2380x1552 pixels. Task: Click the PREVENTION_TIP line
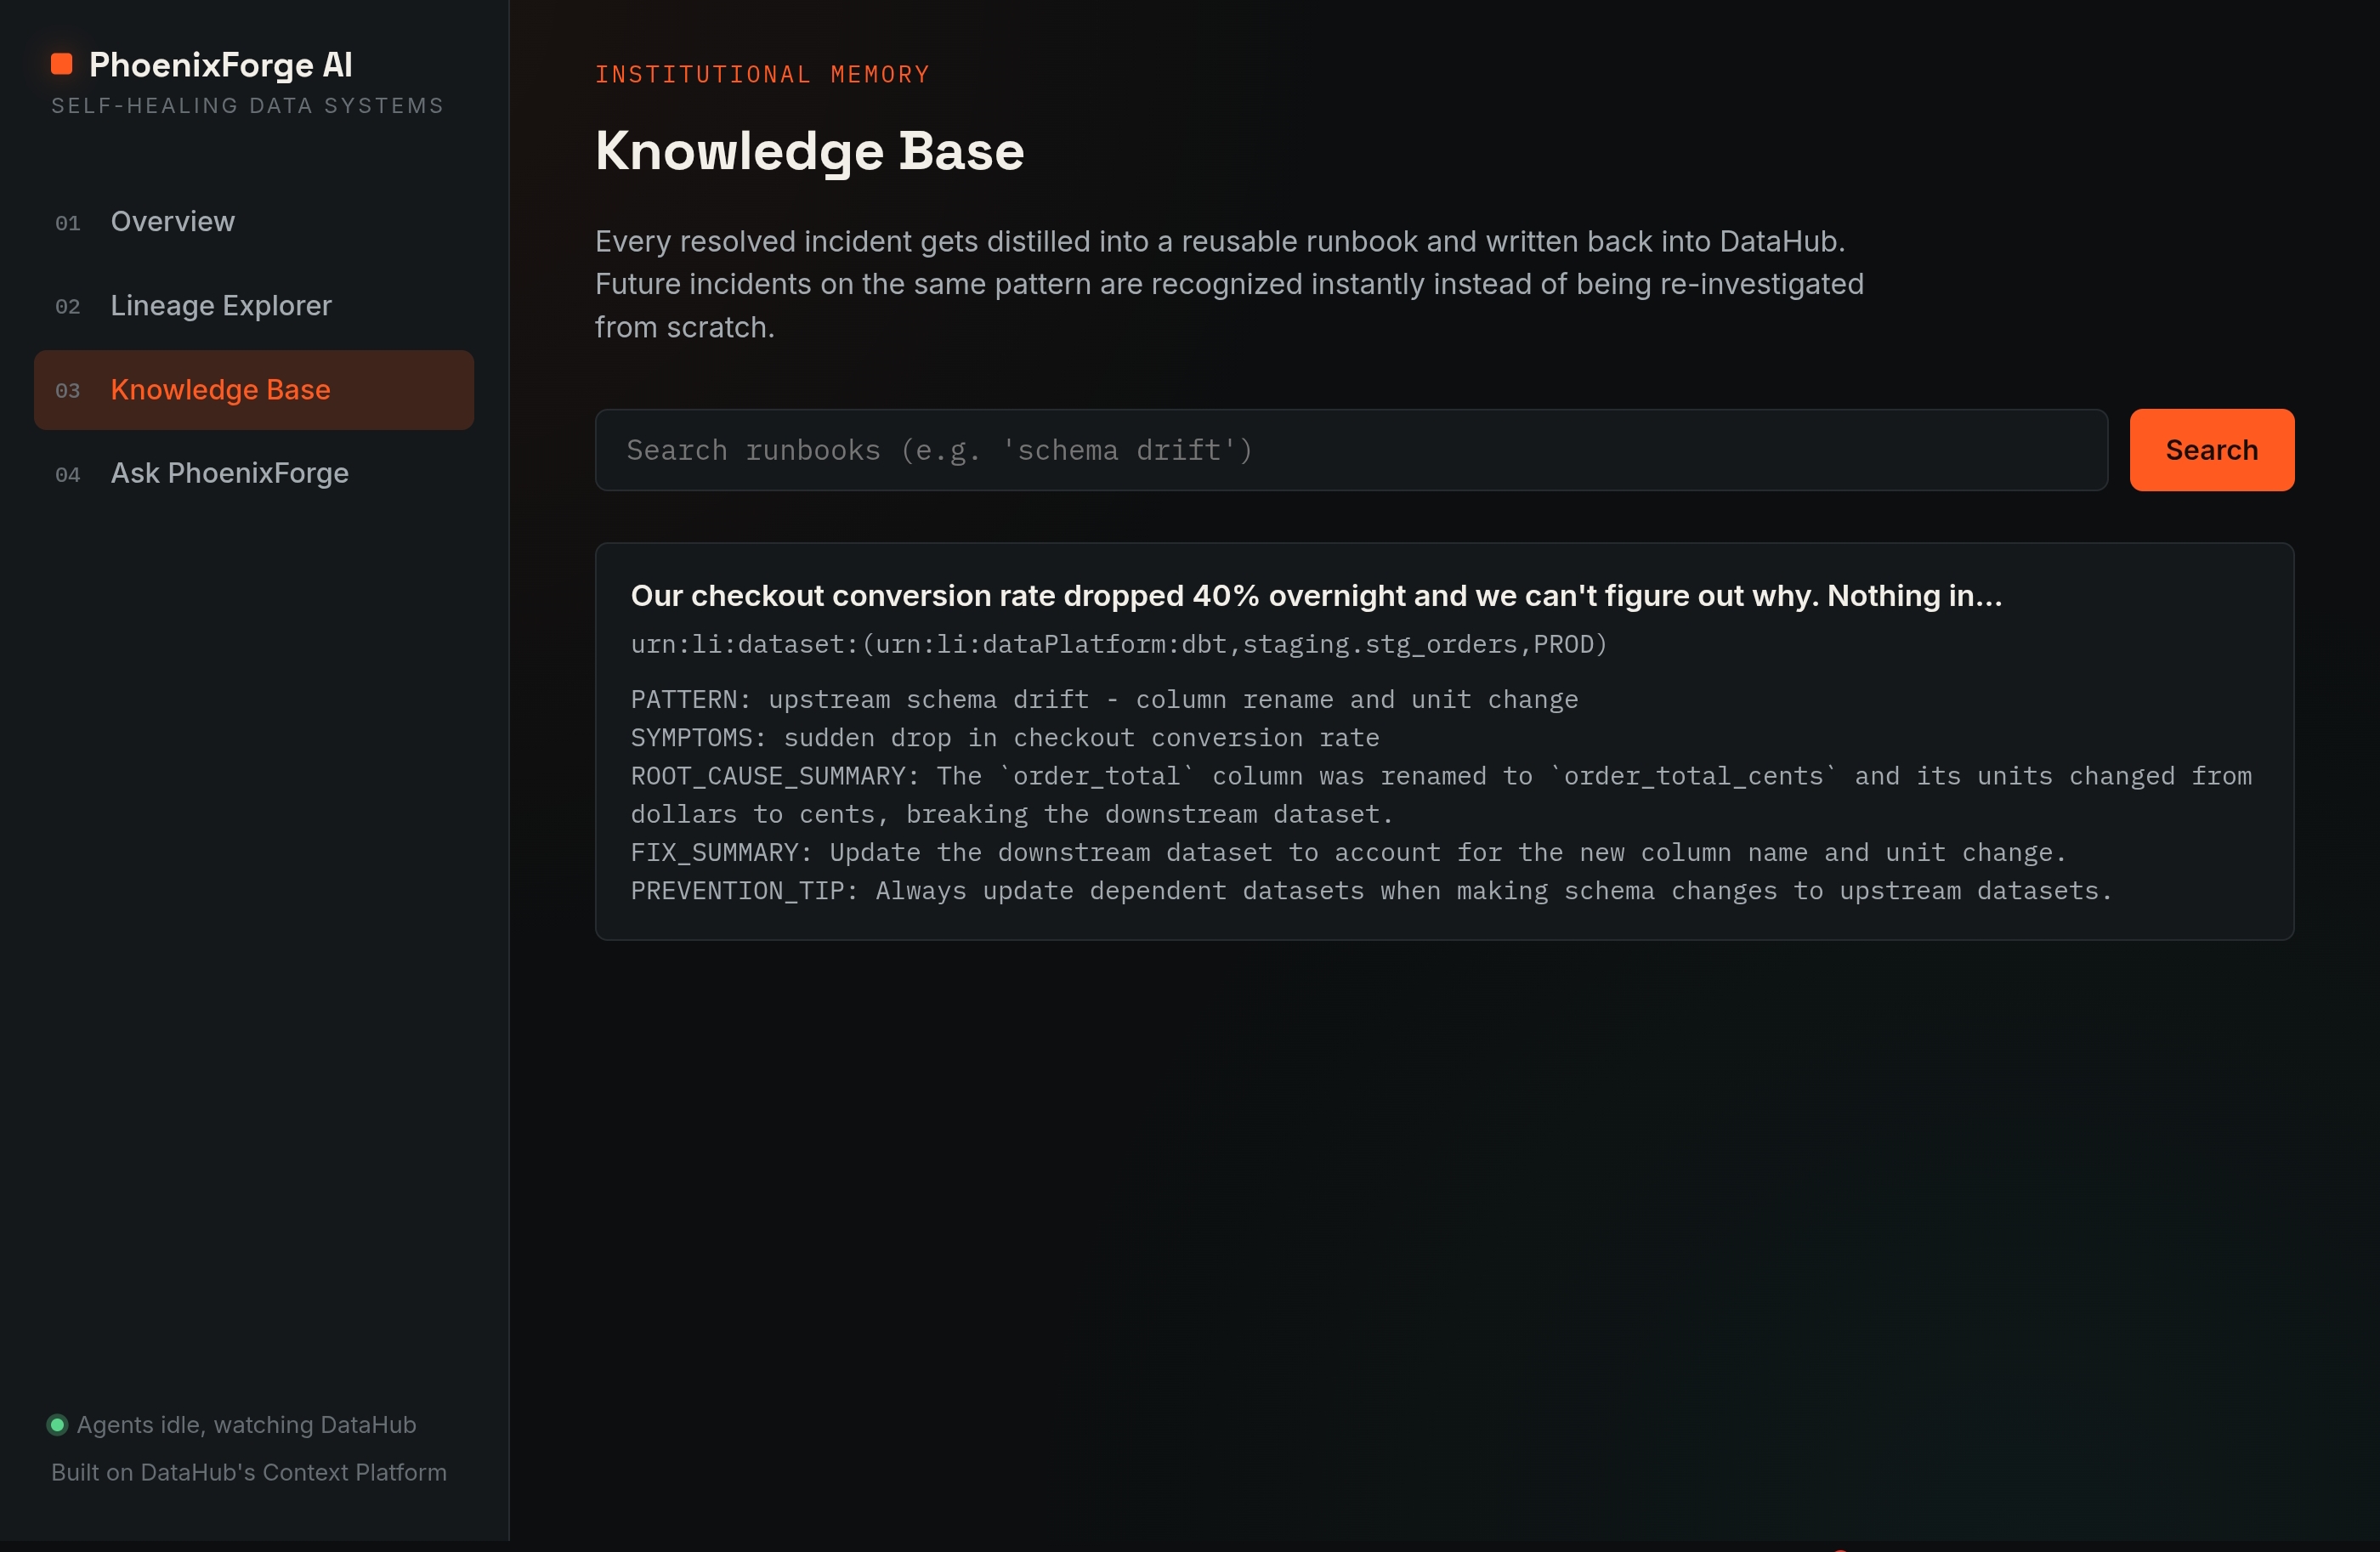pos(1371,891)
